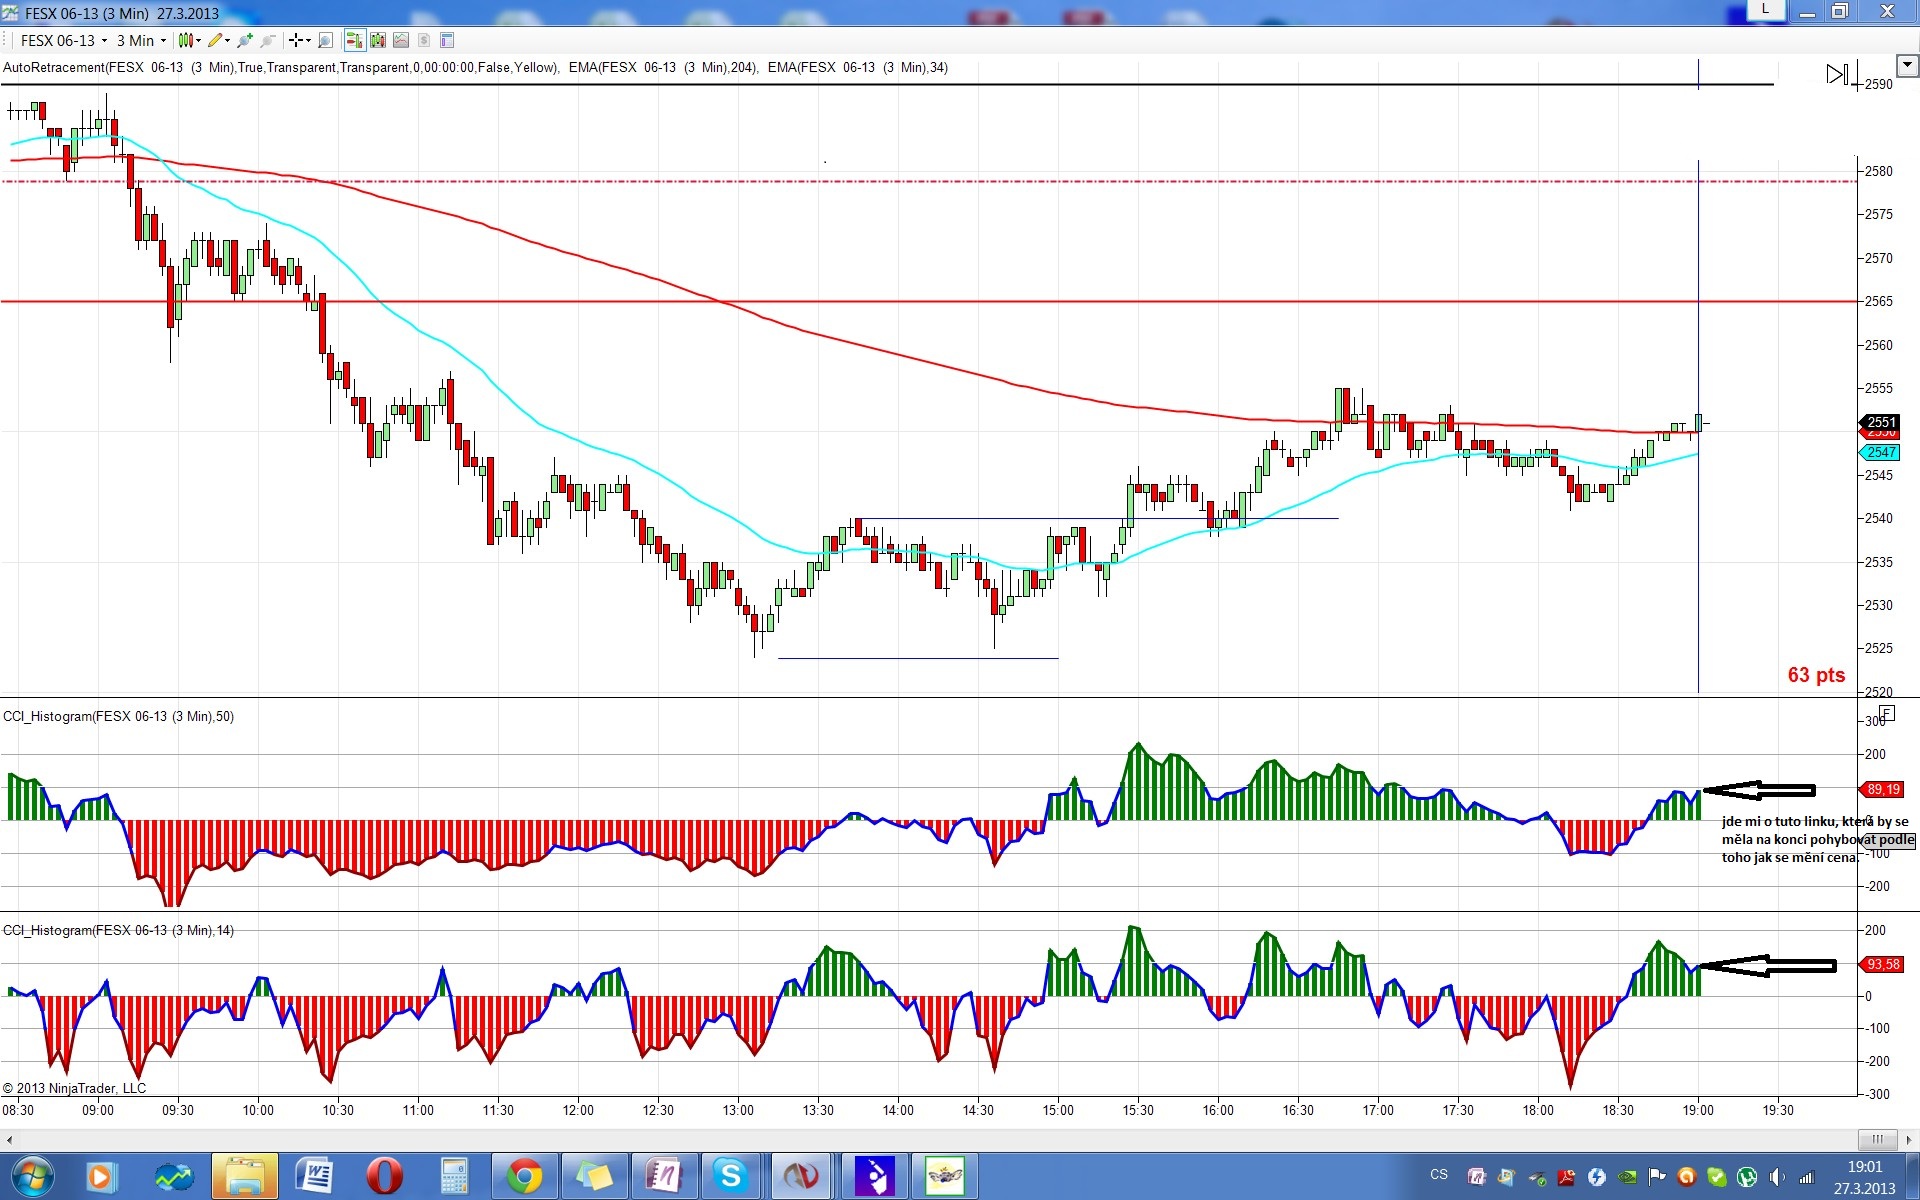Open the top-right chart scale dropdown

coord(1907,66)
